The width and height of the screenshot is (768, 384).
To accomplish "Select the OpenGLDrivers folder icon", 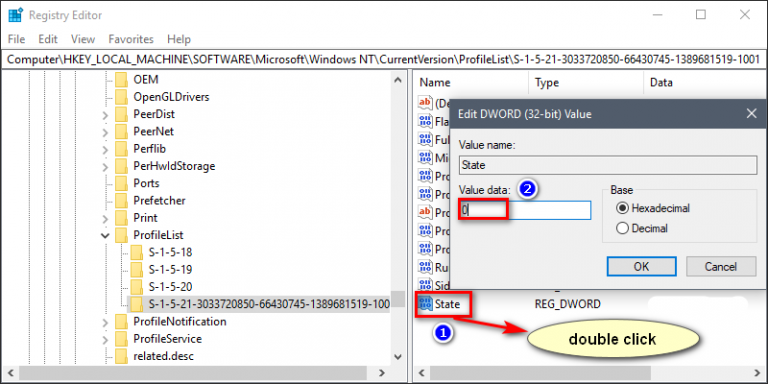I will click(x=121, y=96).
